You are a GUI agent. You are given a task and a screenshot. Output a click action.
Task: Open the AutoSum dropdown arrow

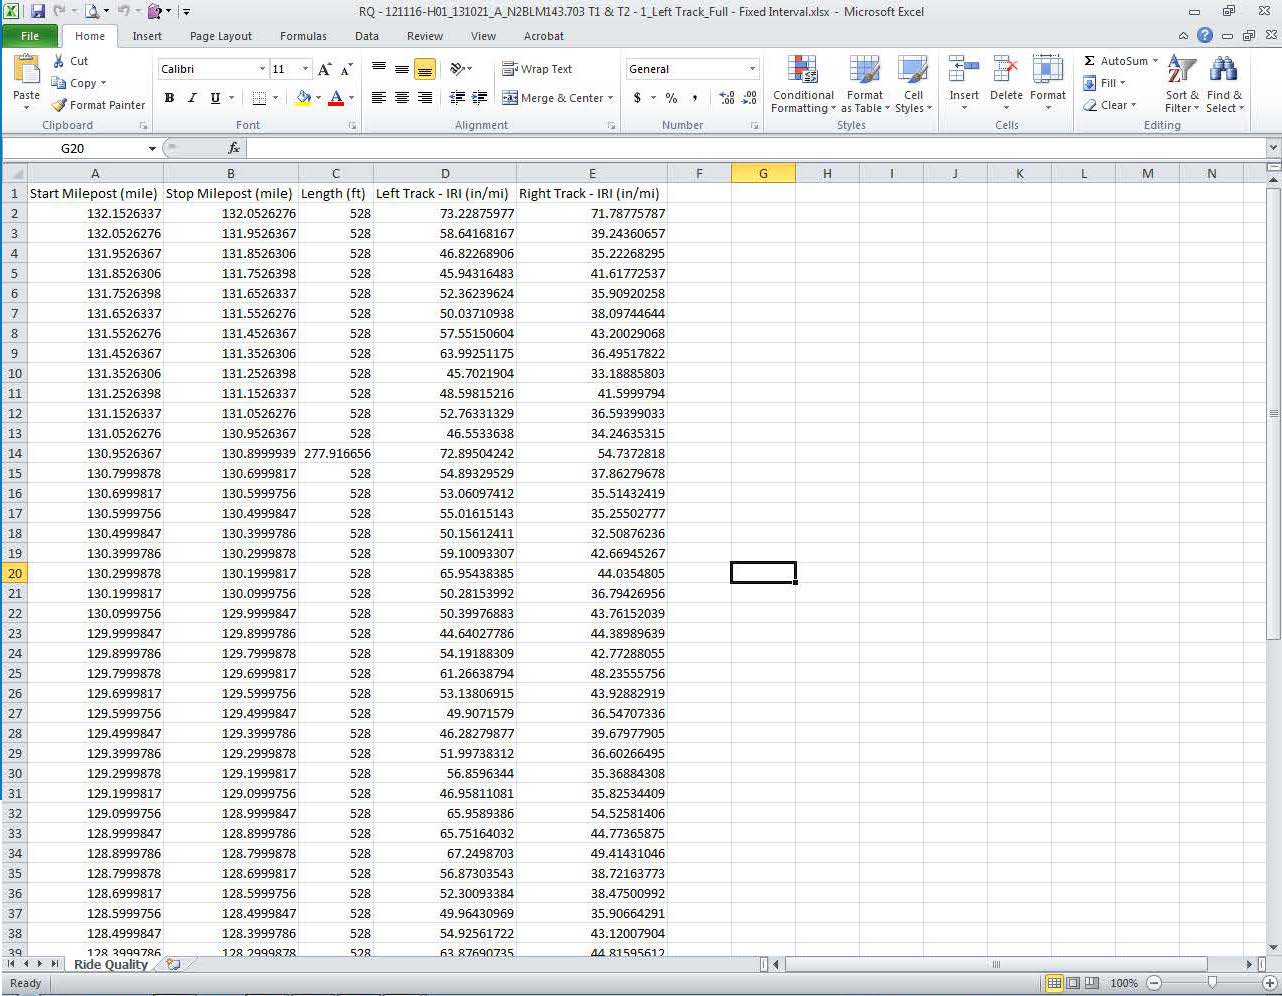tap(1155, 61)
